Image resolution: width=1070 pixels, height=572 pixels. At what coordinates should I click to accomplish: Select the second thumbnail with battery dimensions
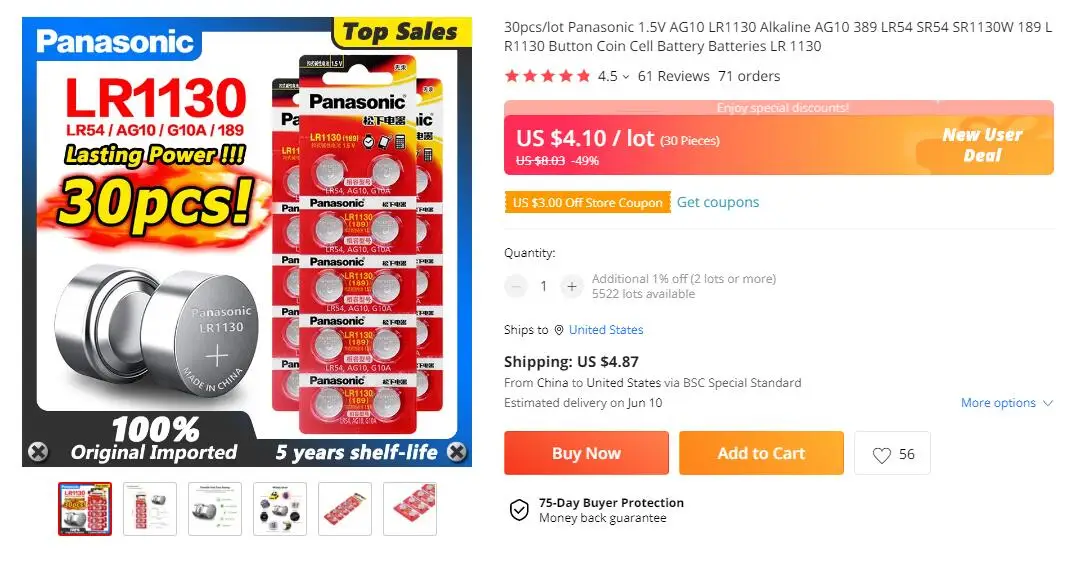point(150,509)
